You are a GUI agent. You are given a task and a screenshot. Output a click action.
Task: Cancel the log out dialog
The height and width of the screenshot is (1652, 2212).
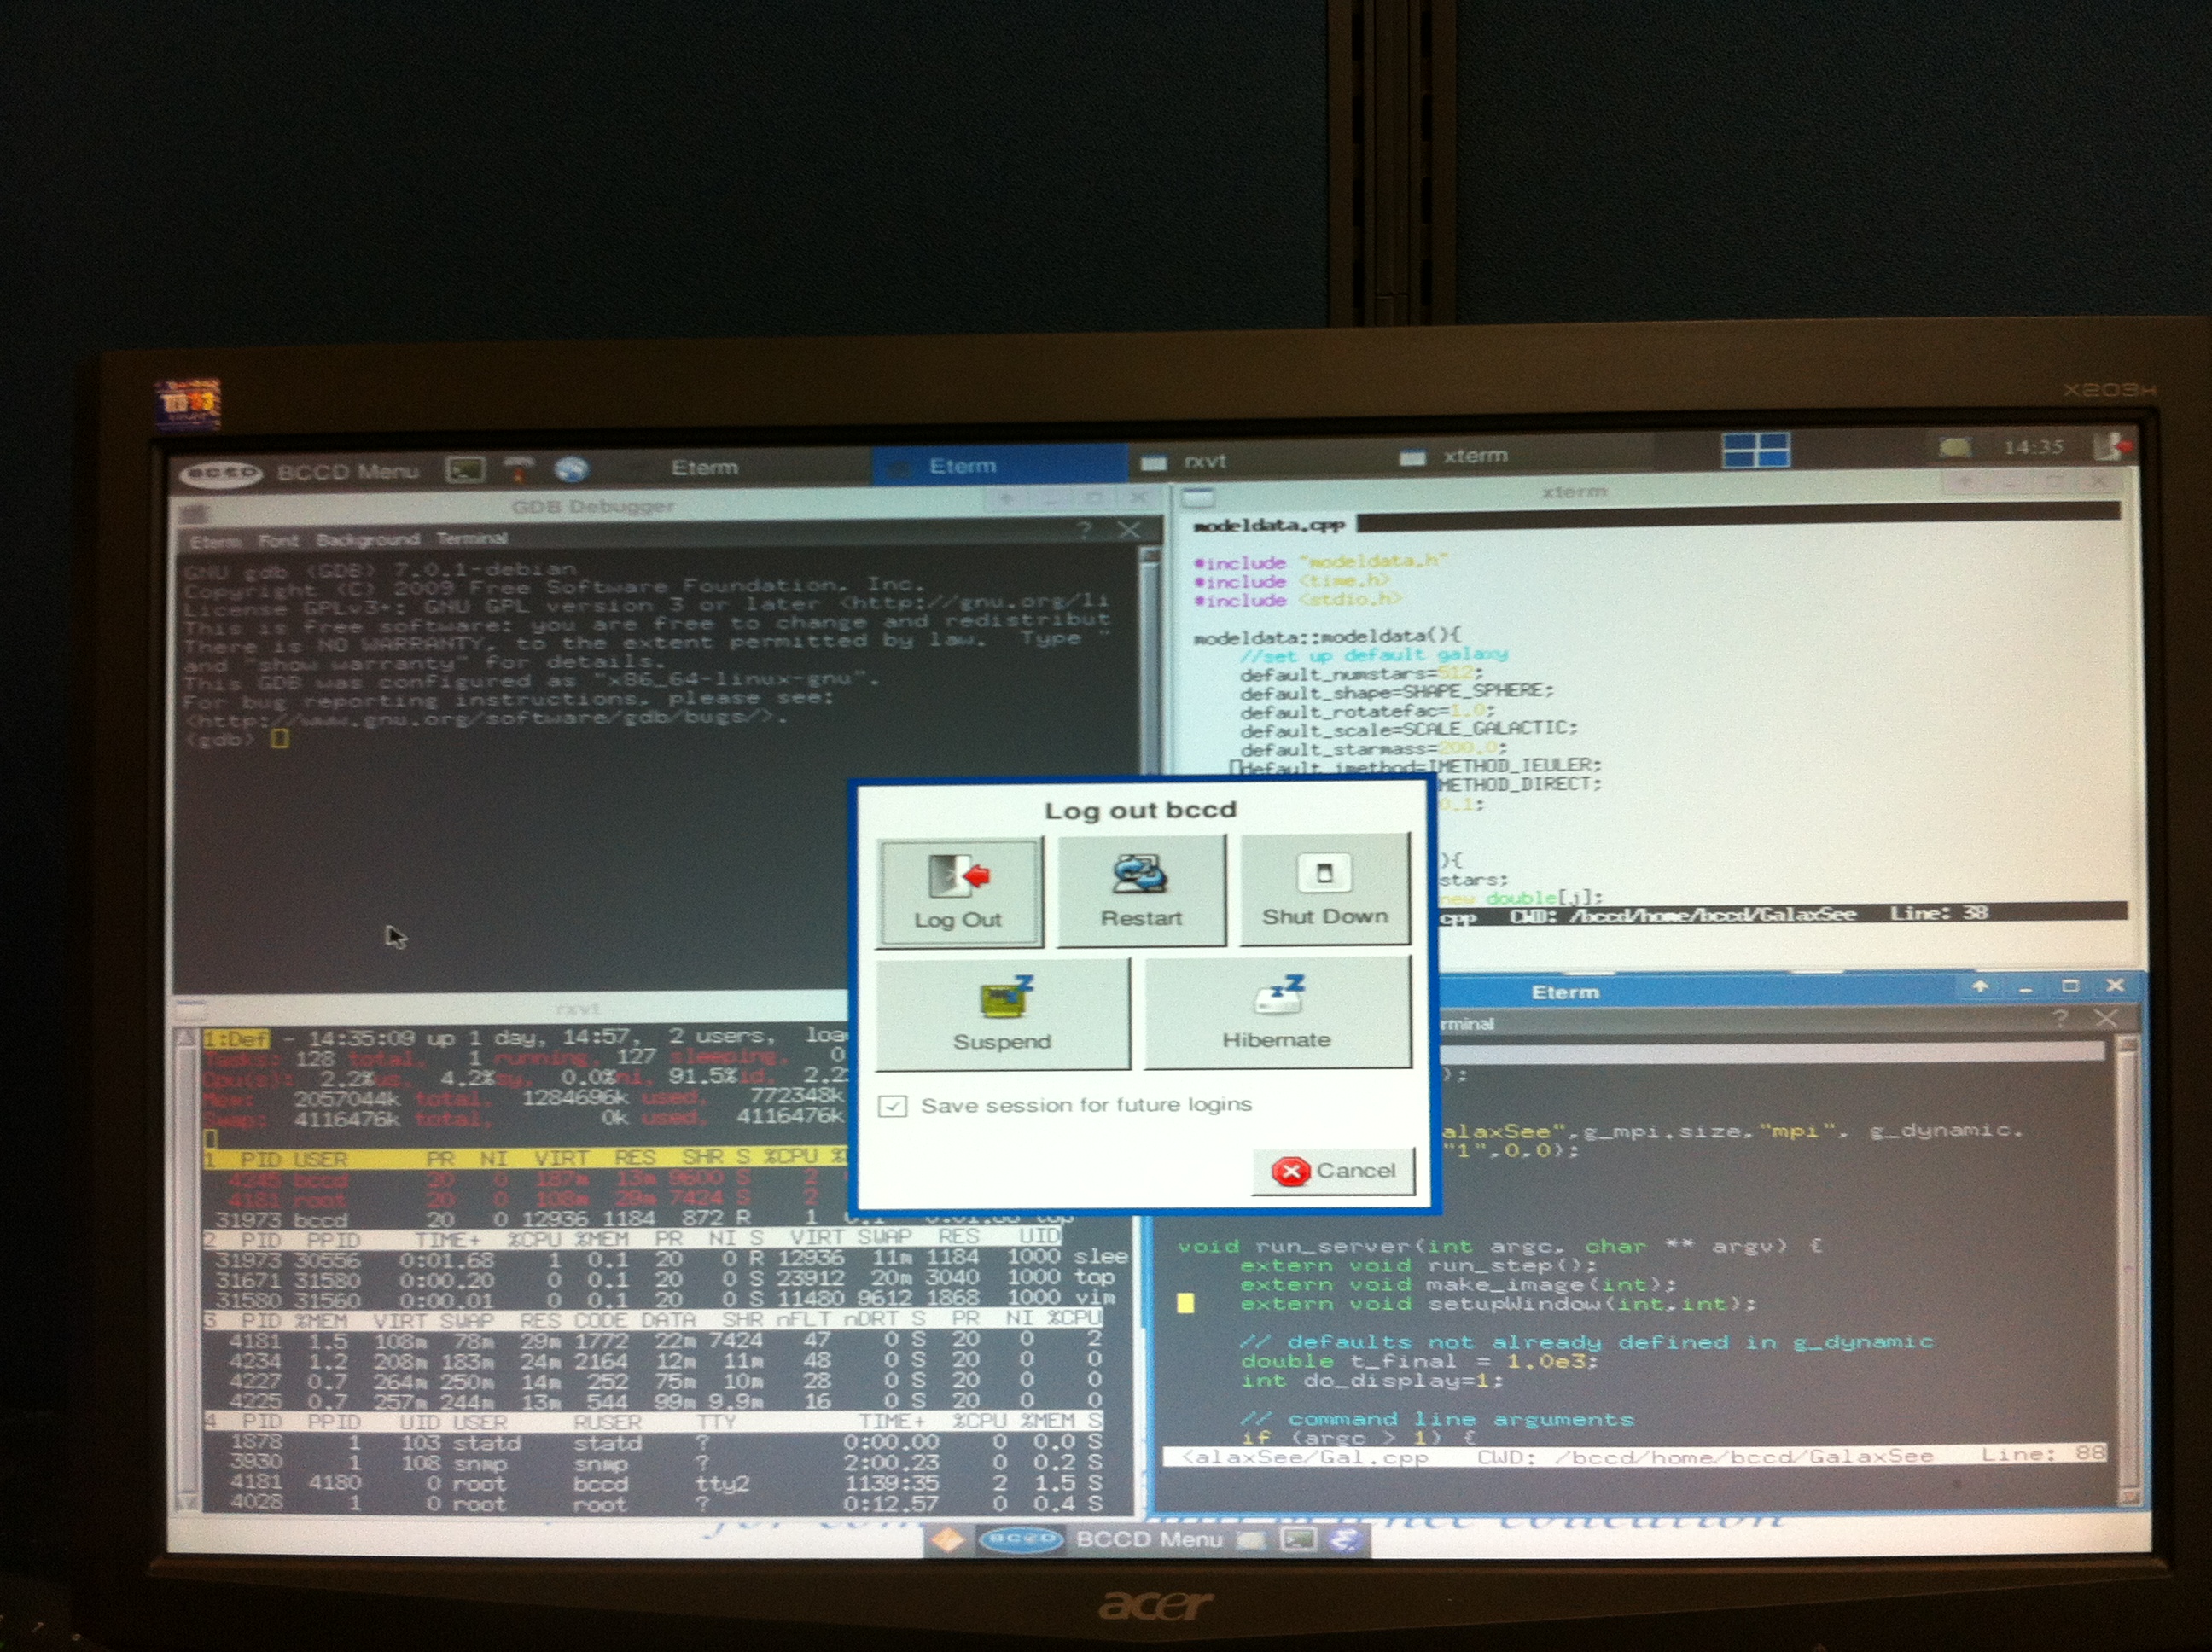1333,1171
